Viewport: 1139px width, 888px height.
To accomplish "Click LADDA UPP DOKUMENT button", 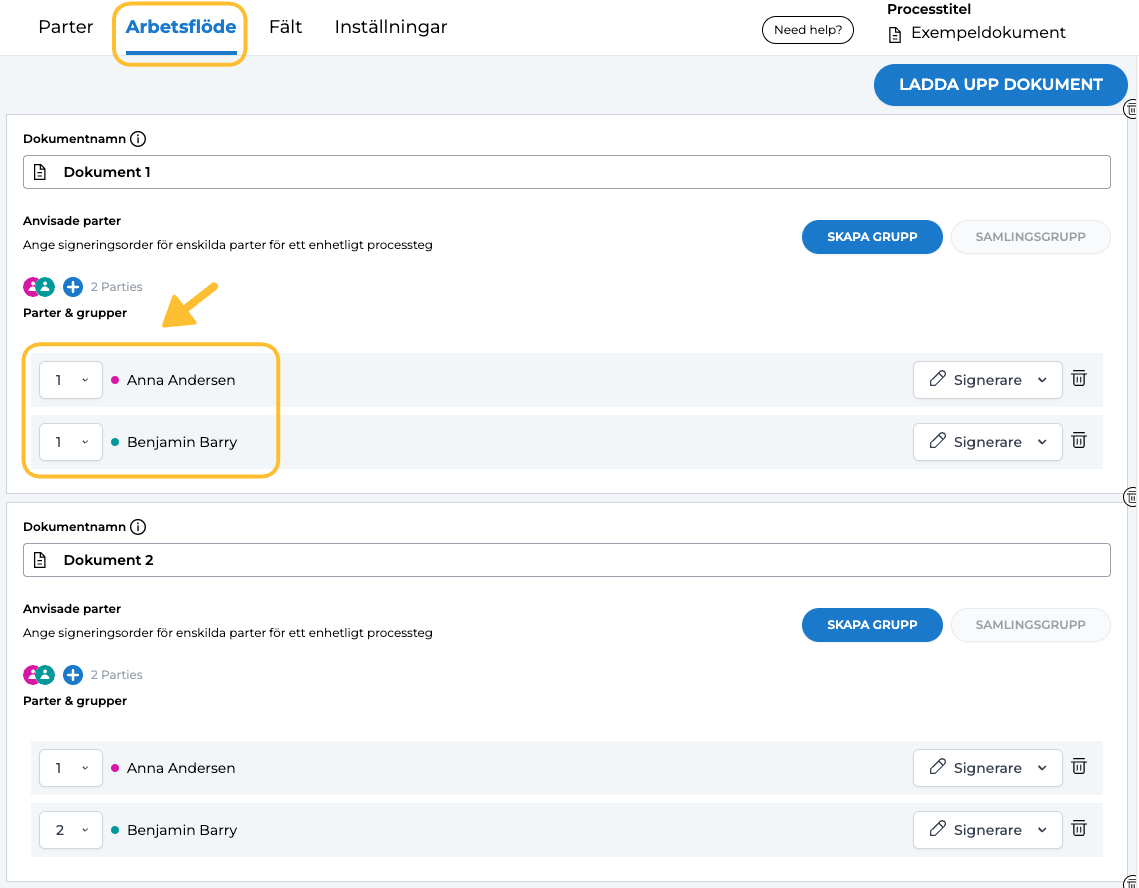I will 1000,85.
